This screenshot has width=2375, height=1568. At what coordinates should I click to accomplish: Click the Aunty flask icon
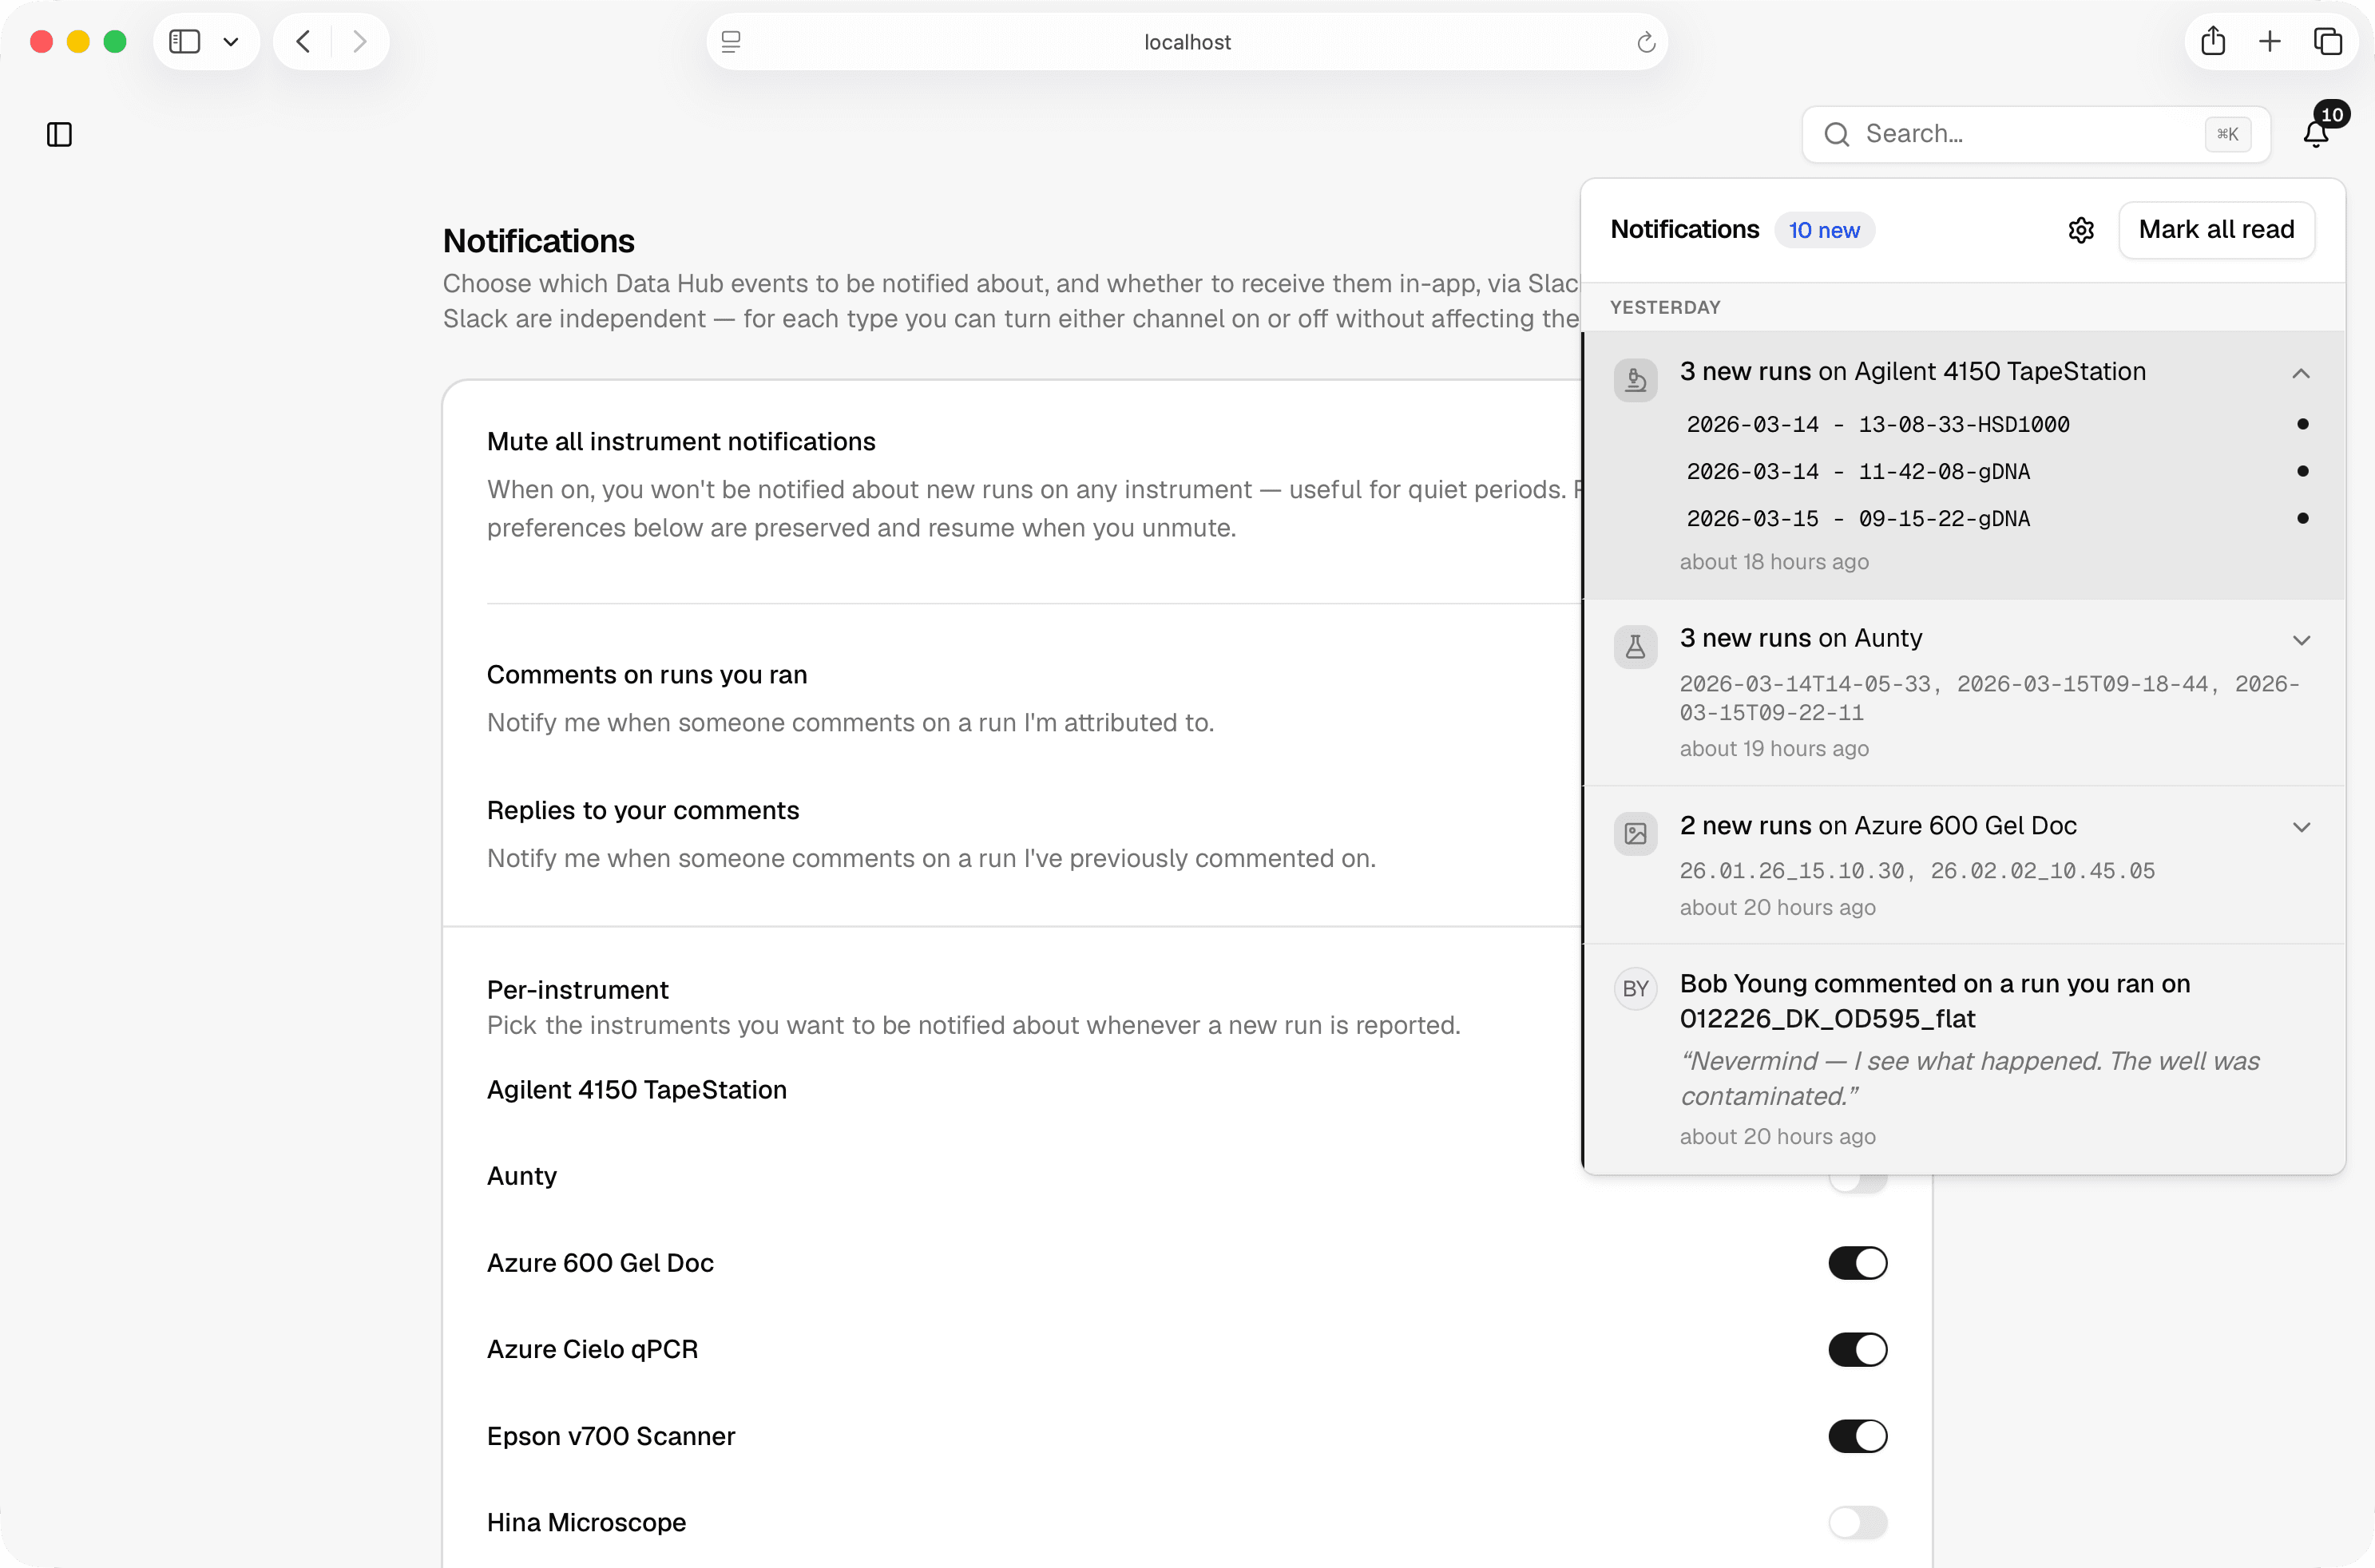(1635, 647)
